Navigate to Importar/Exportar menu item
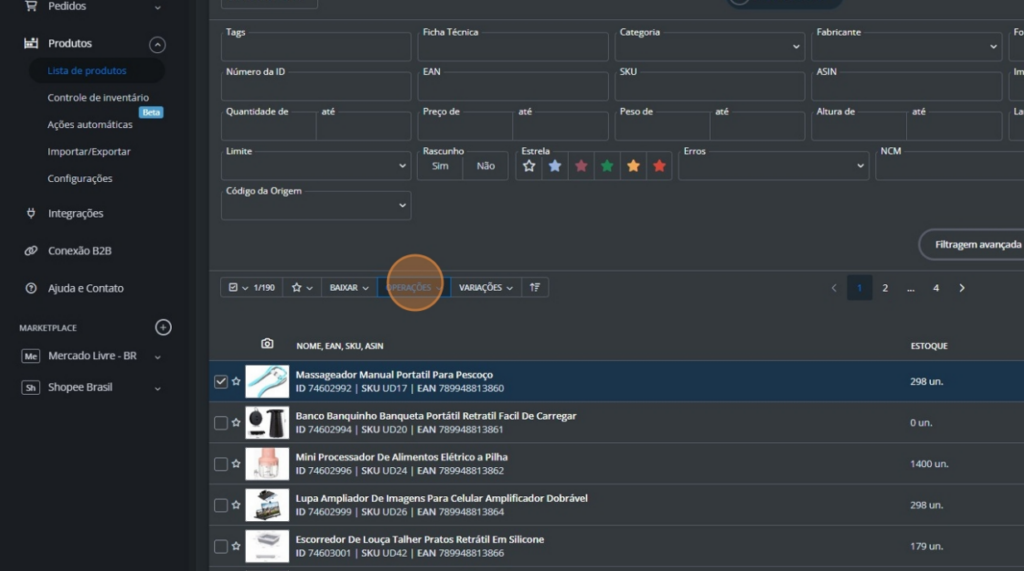Image resolution: width=1024 pixels, height=571 pixels. coord(89,152)
